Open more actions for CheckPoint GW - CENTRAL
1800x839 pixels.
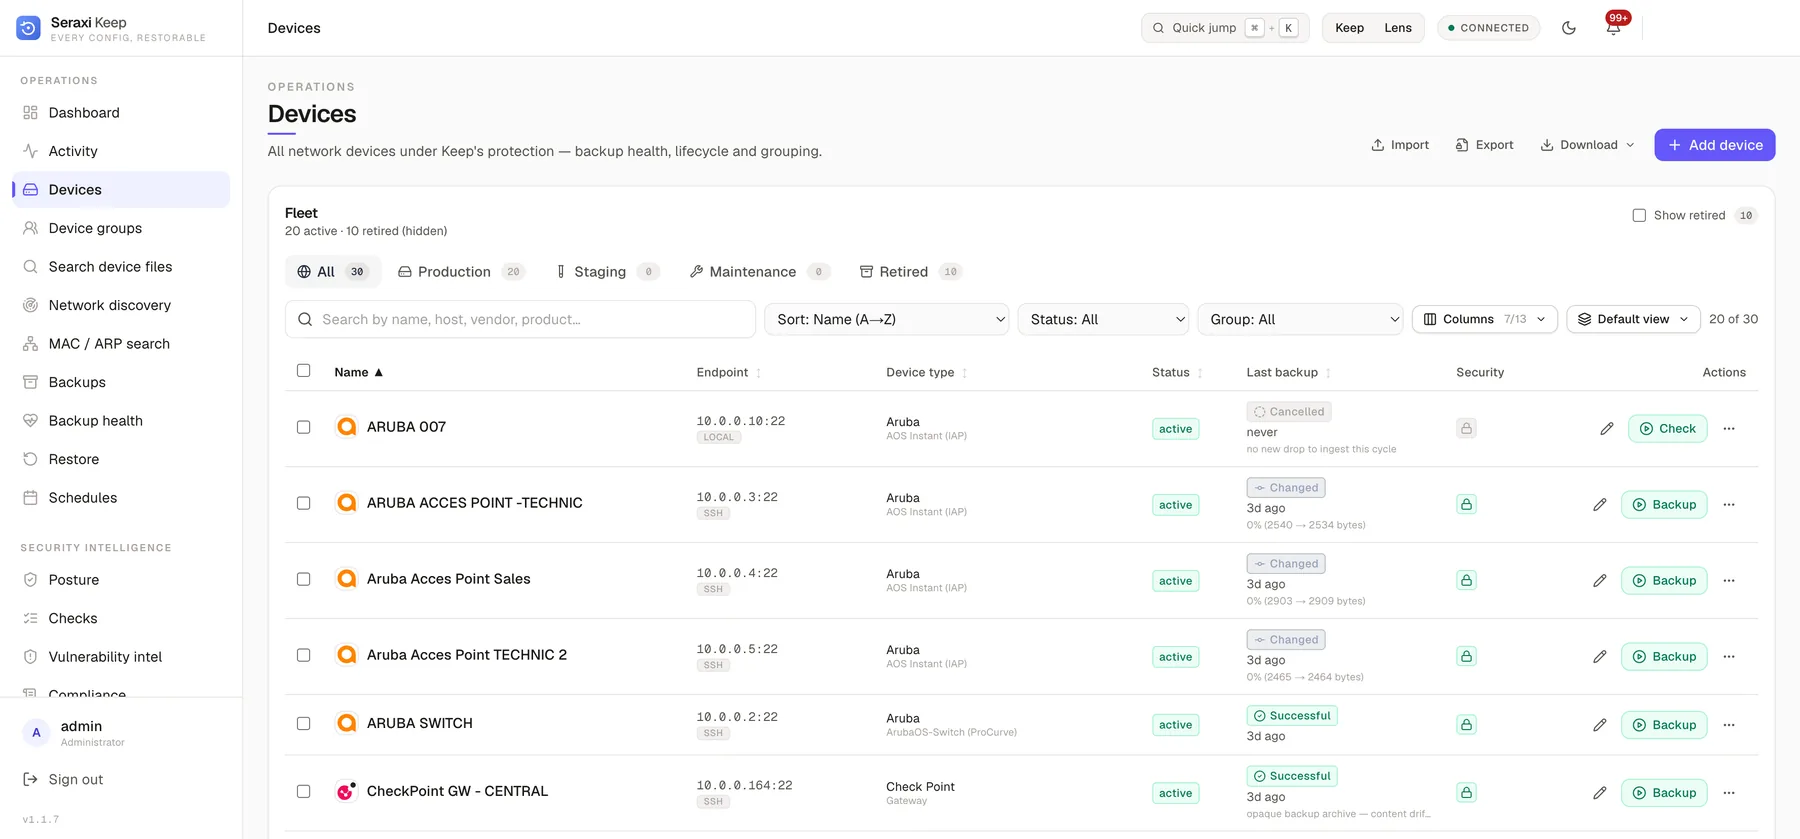click(x=1729, y=793)
